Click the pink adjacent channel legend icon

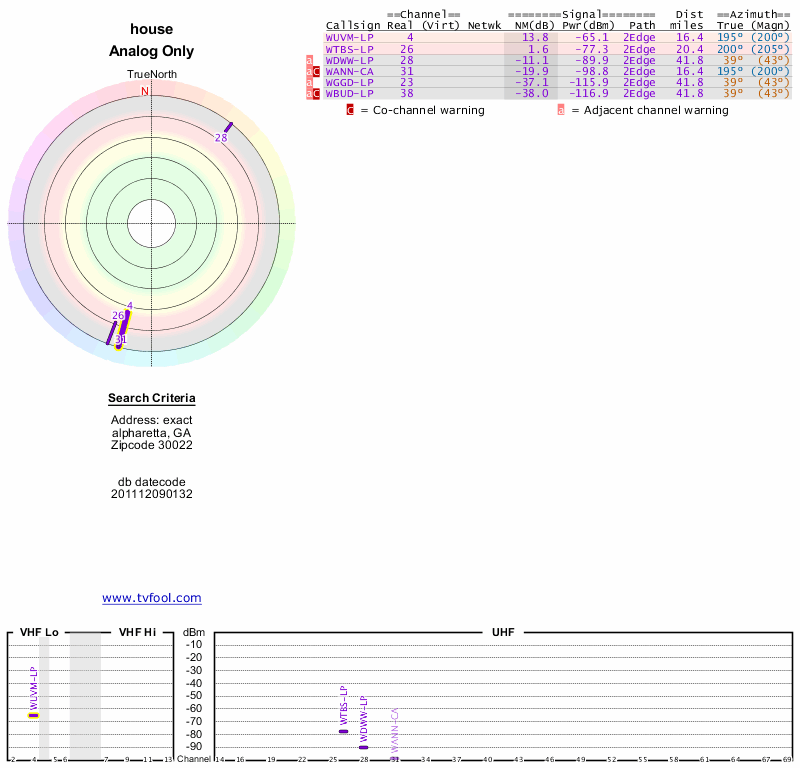pyautogui.click(x=560, y=110)
